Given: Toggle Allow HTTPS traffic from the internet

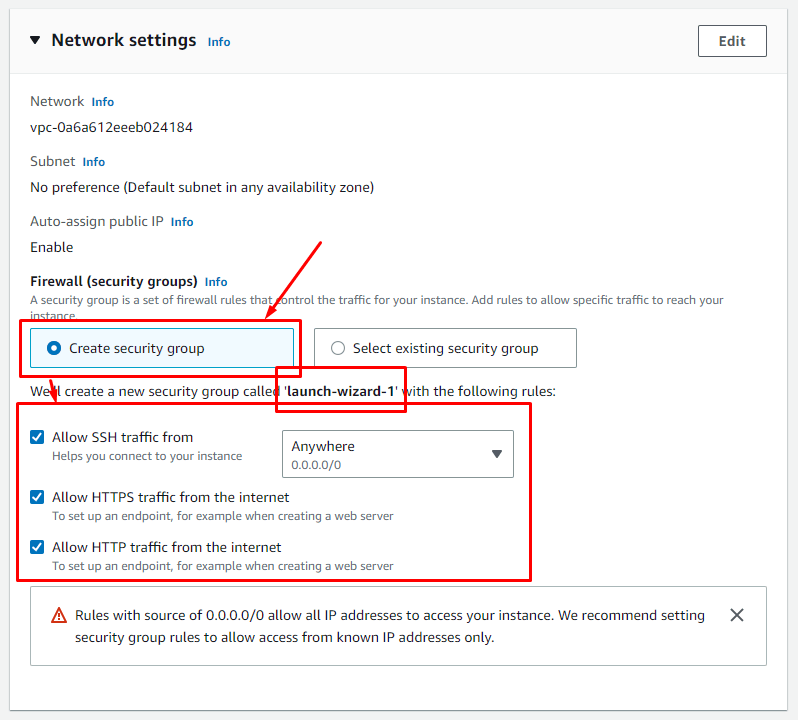Looking at the screenshot, I should tap(37, 497).
